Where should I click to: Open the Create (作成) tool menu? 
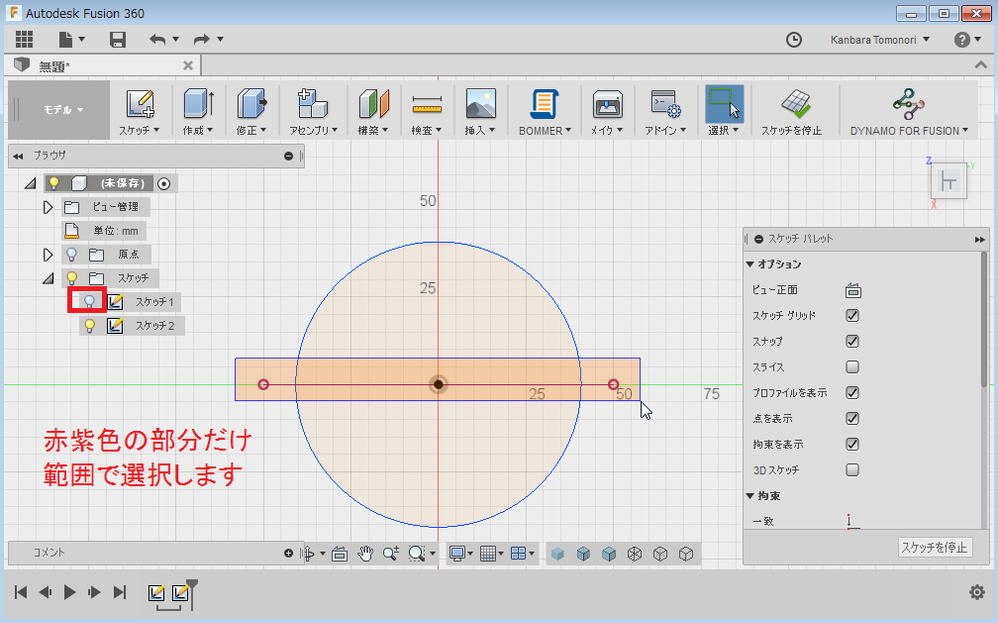[x=198, y=111]
